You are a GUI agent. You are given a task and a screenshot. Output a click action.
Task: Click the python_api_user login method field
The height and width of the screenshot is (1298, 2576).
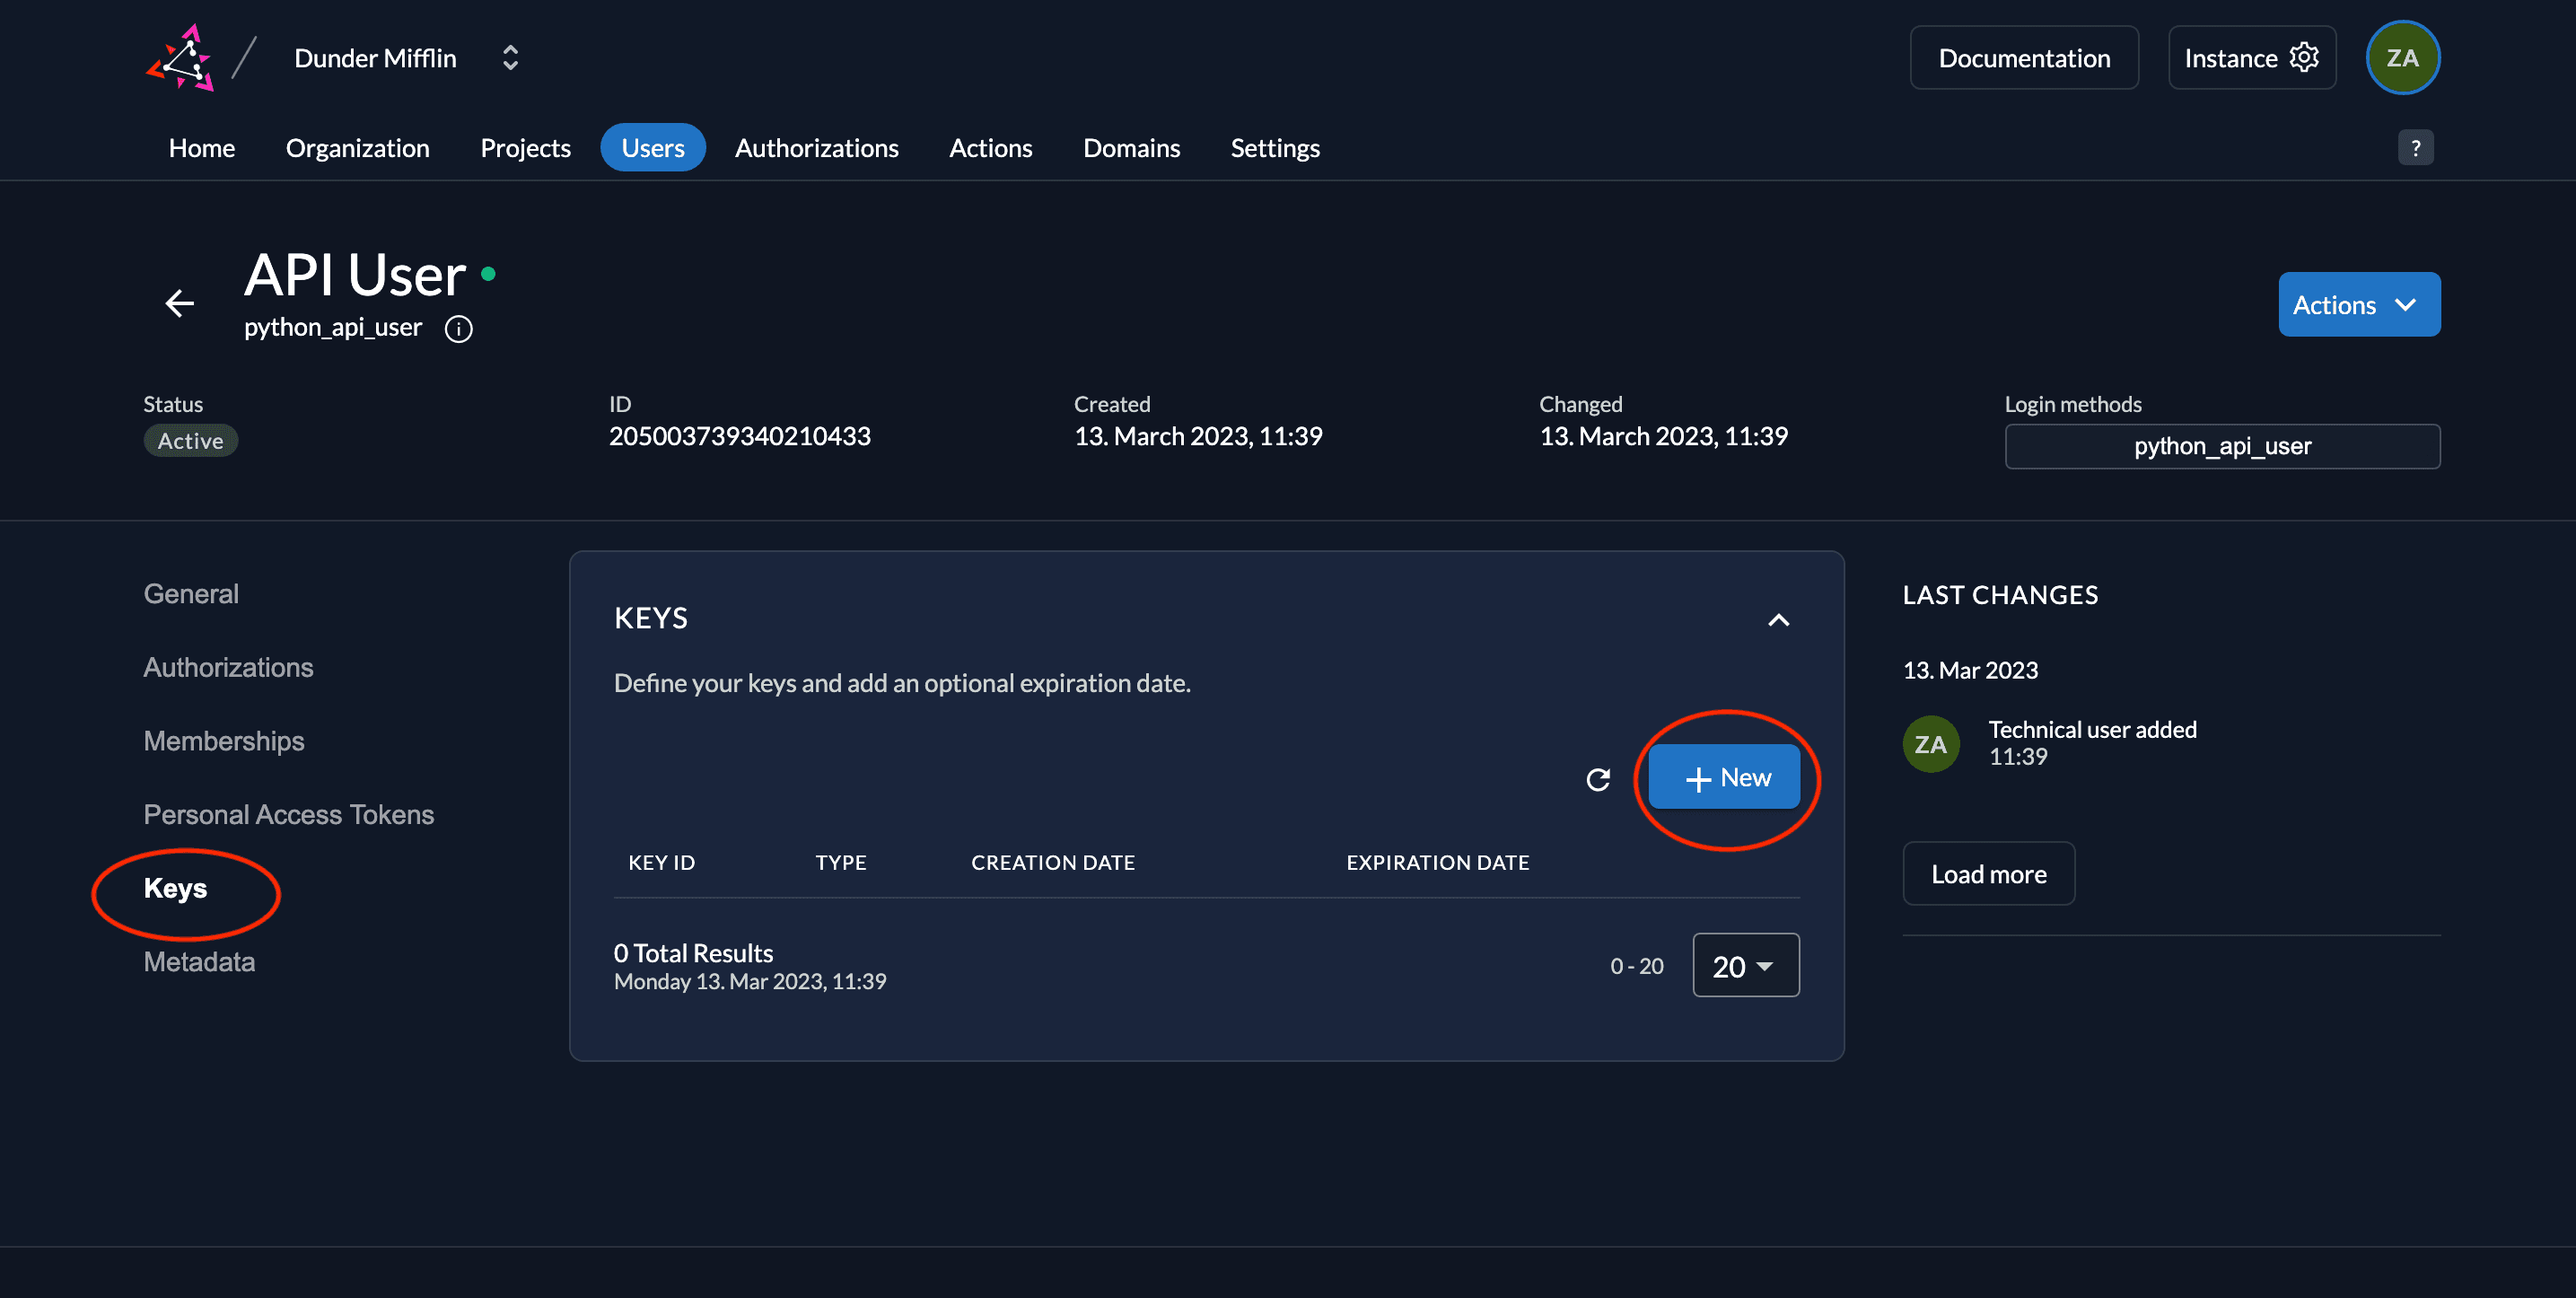[x=2221, y=446]
